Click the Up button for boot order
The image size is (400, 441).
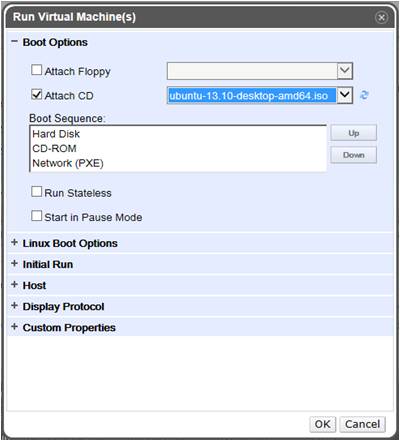354,133
